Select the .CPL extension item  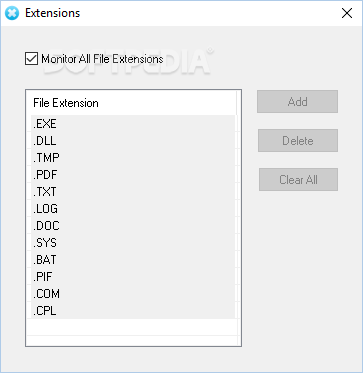pyautogui.click(x=133, y=311)
